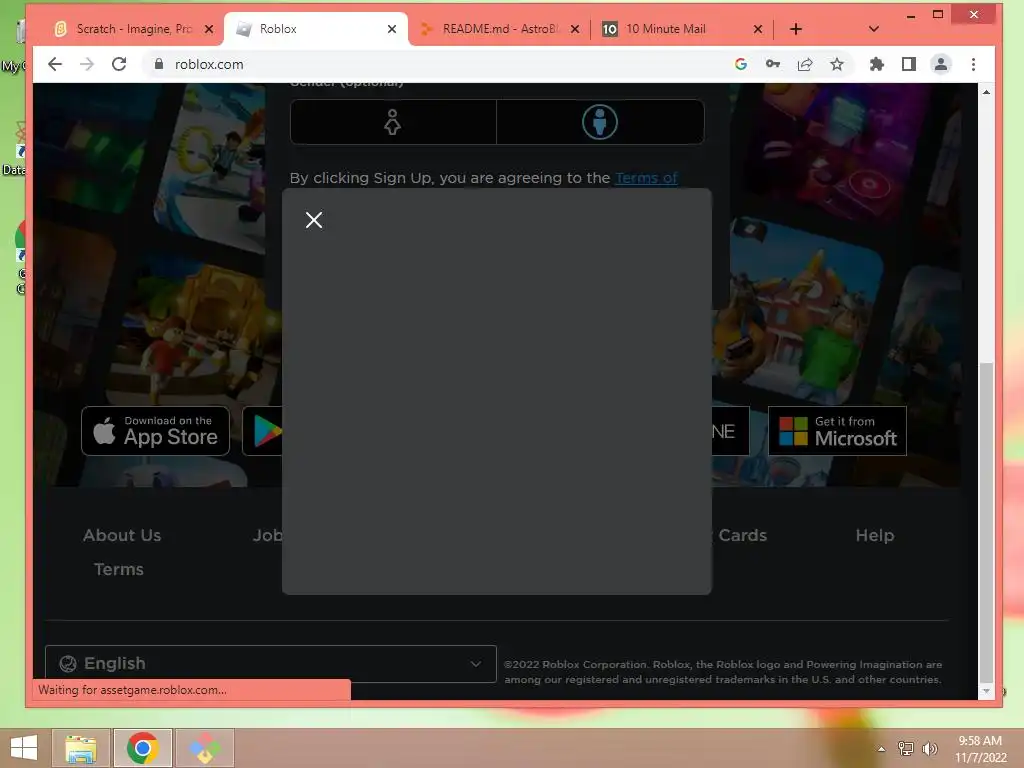Viewport: 1024px width, 768px height.
Task: Expand the English language dropdown
Action: tap(270, 664)
